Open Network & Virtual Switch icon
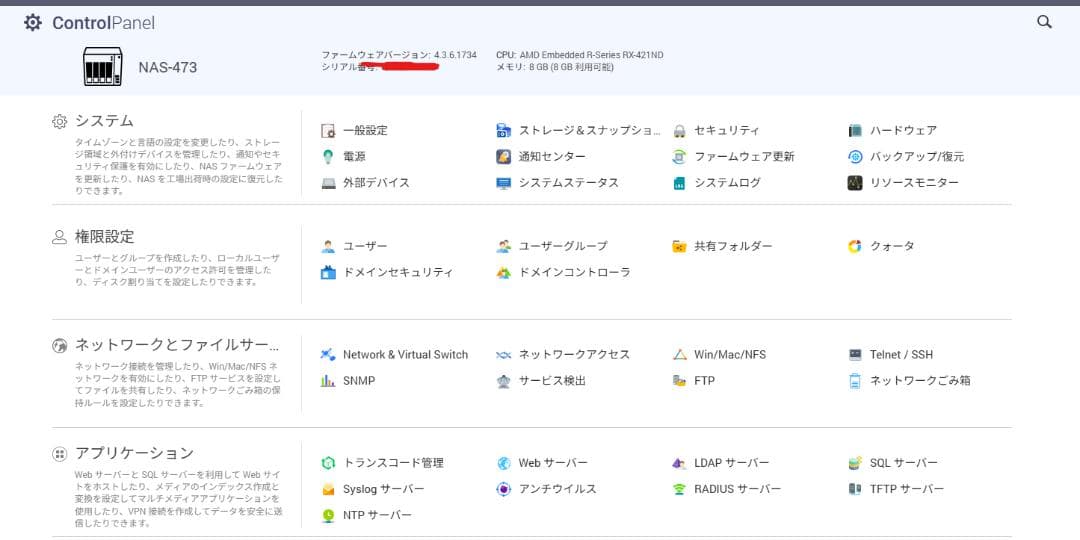Viewport: 1080px width, 540px height. [x=328, y=355]
